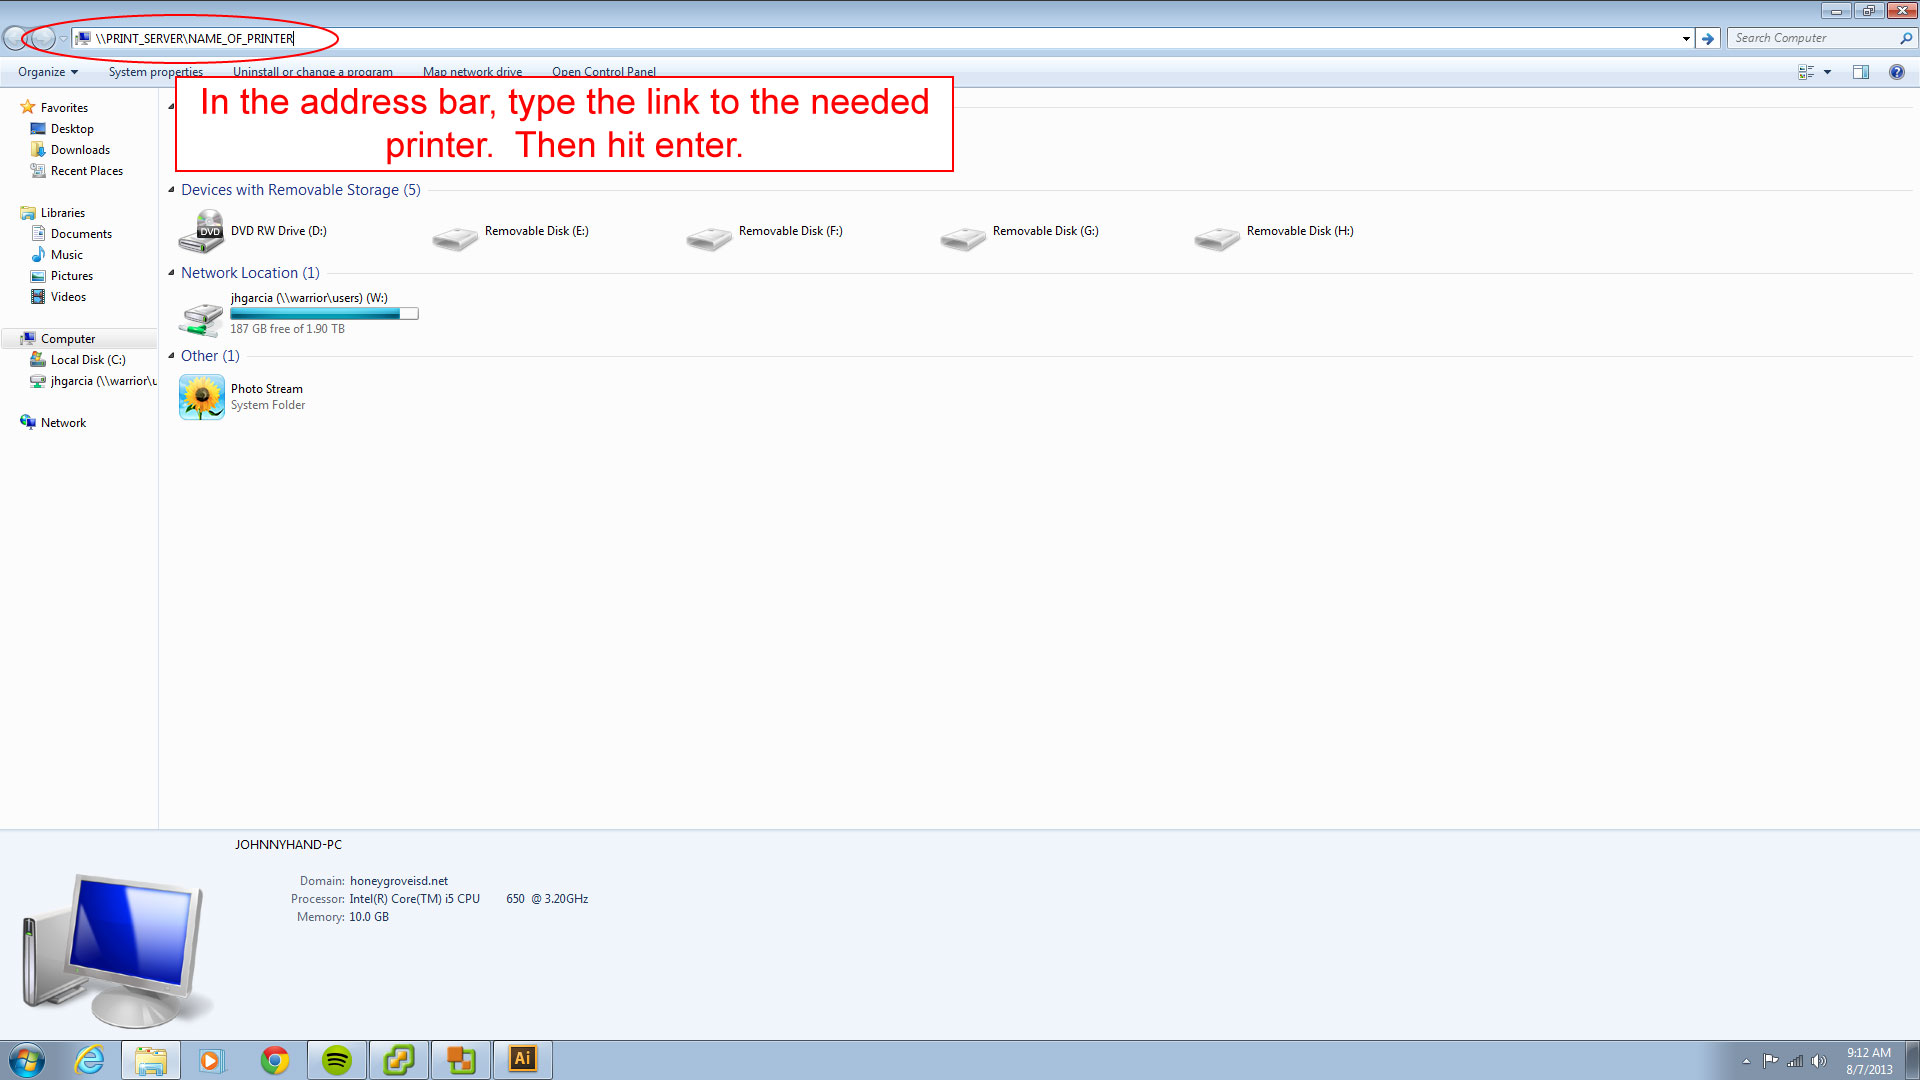Screen dimensions: 1920x1080
Task: Toggle the preview pane icon
Action: 1861,72
